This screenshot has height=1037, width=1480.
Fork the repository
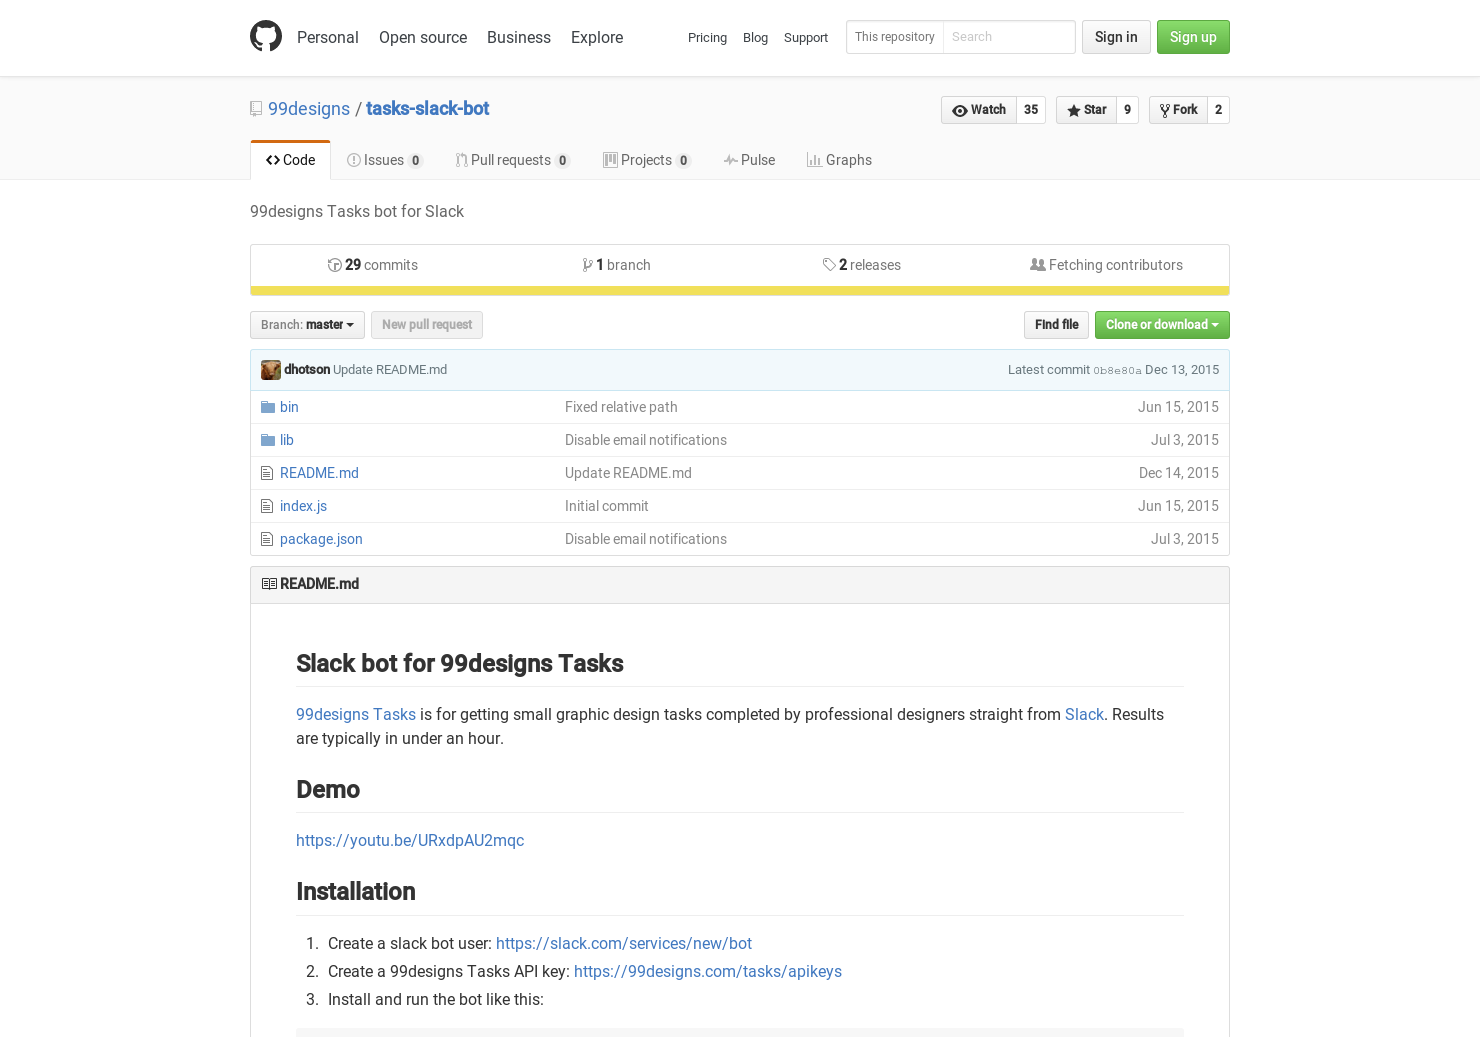coord(1177,110)
